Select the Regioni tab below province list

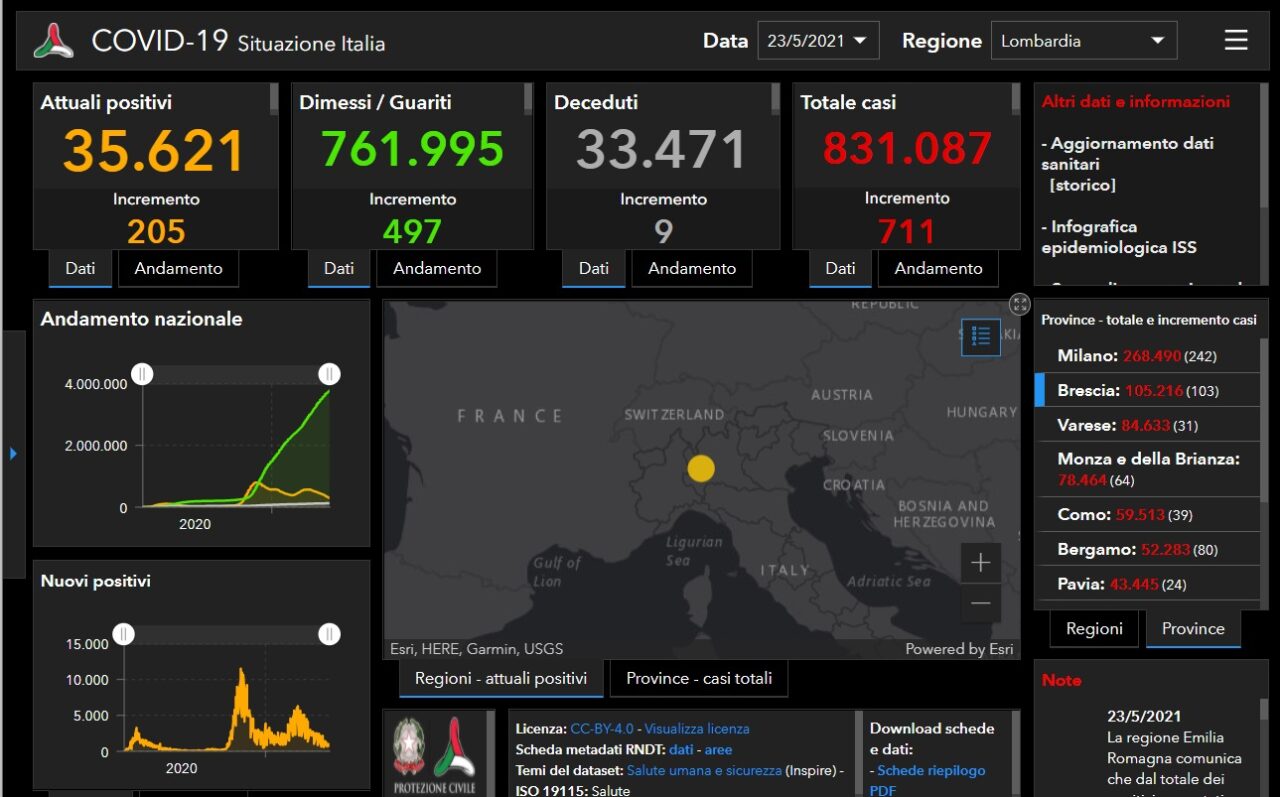click(x=1094, y=628)
